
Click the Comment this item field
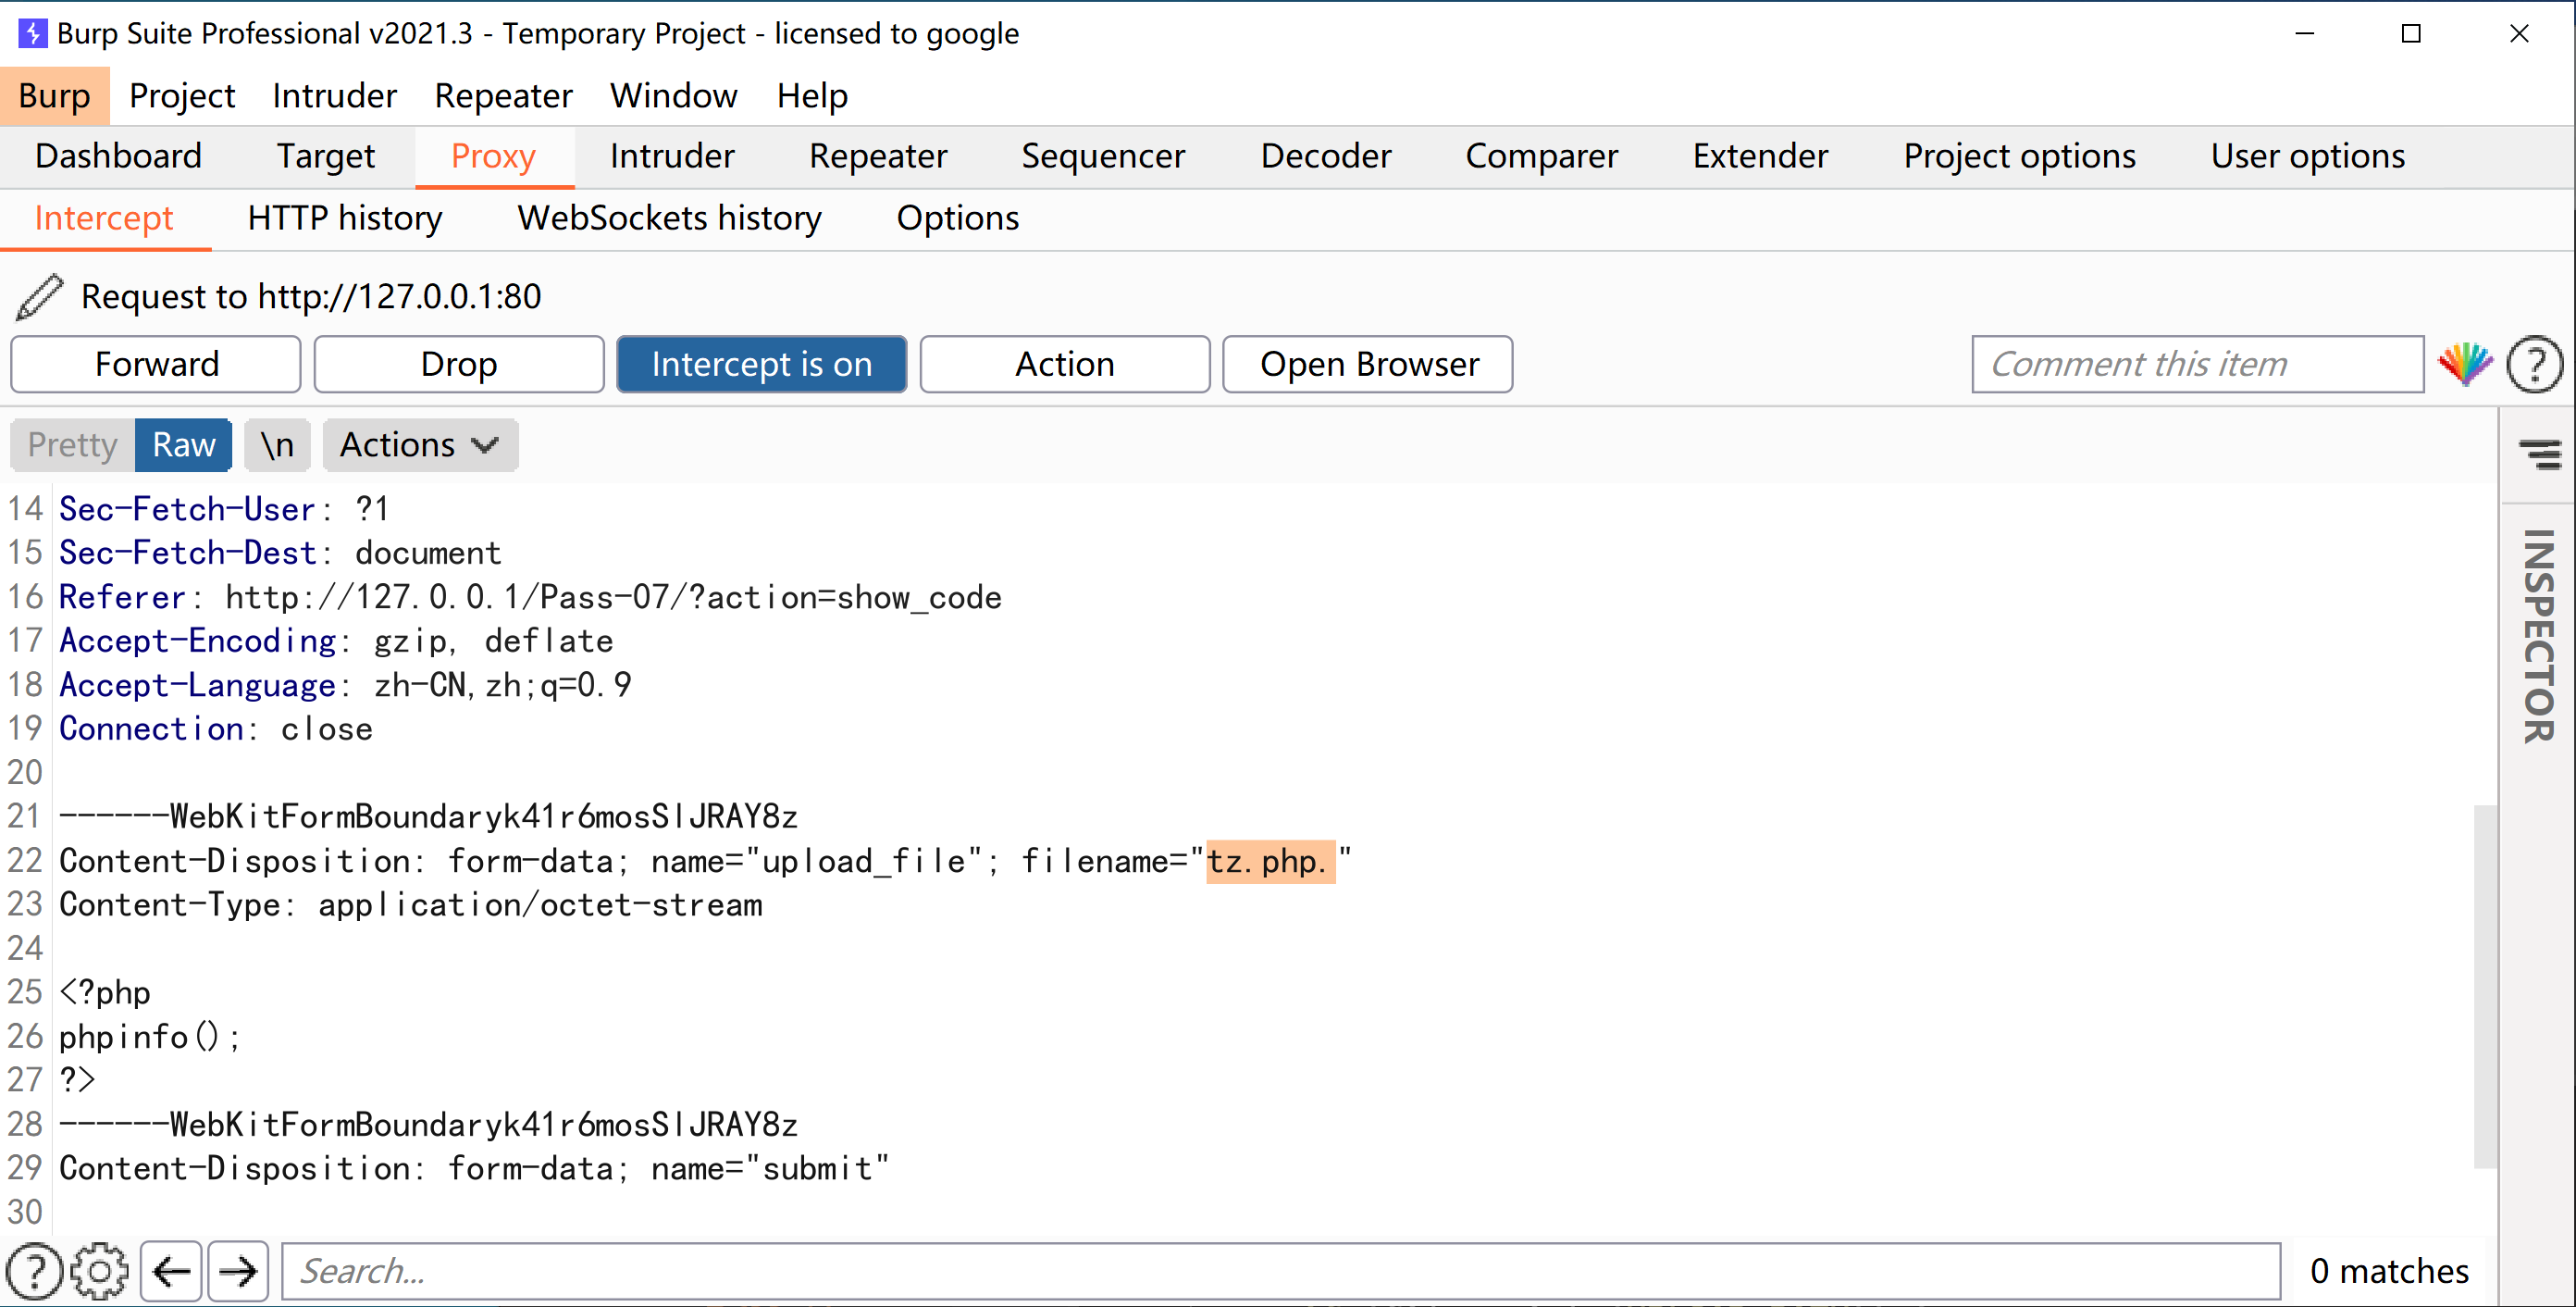pos(2197,364)
